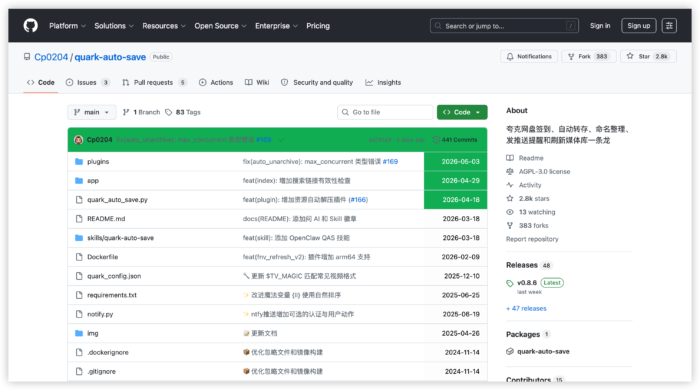700x390 pixels.
Task: Switch to the Wiki tab
Action: (257, 83)
